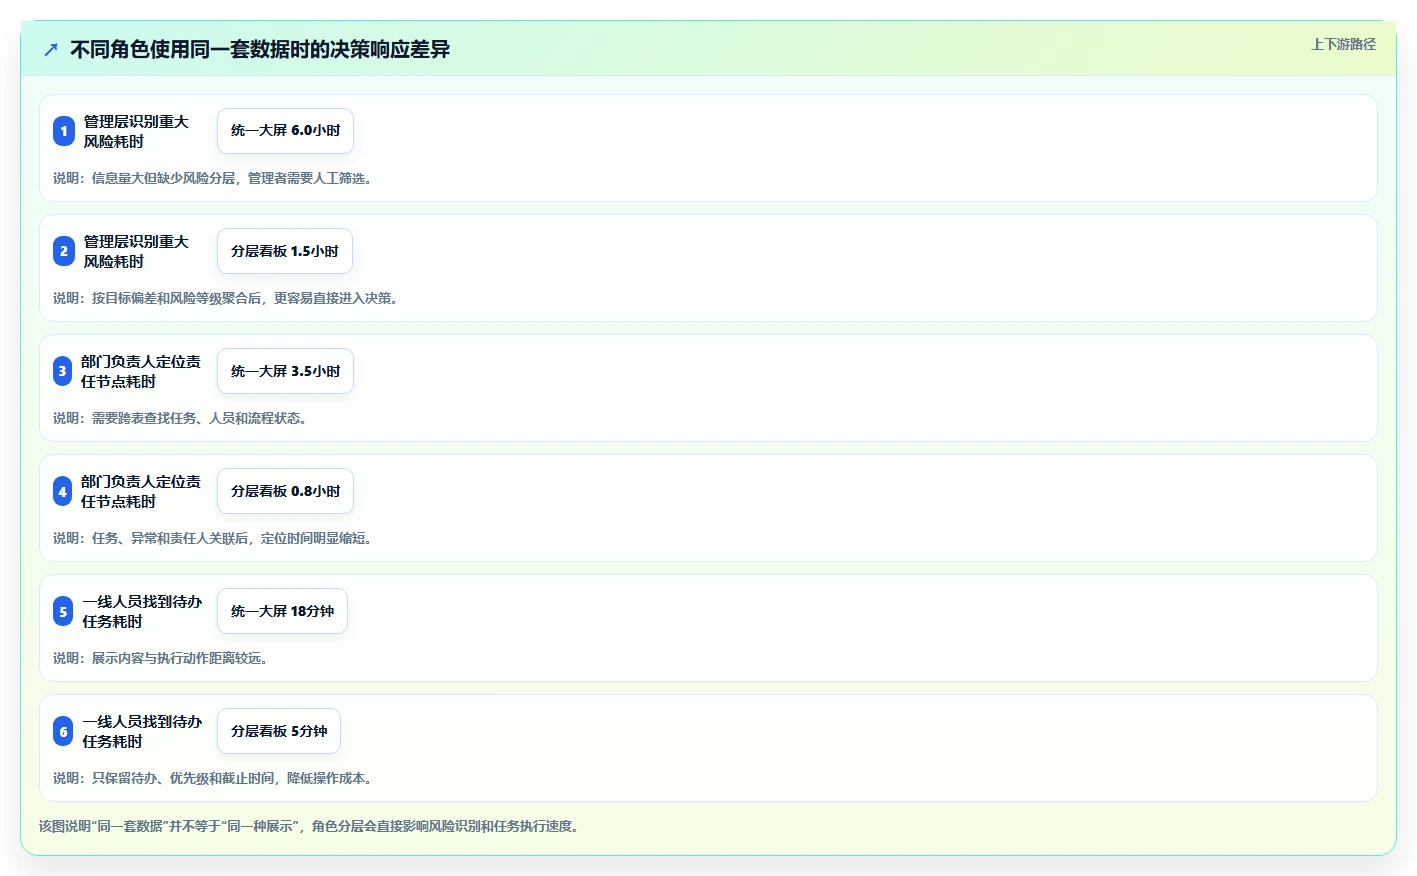The image size is (1417, 876).
Task: Click the title 不同角色使用同一套数据时的决策响应差异
Action: (260, 49)
